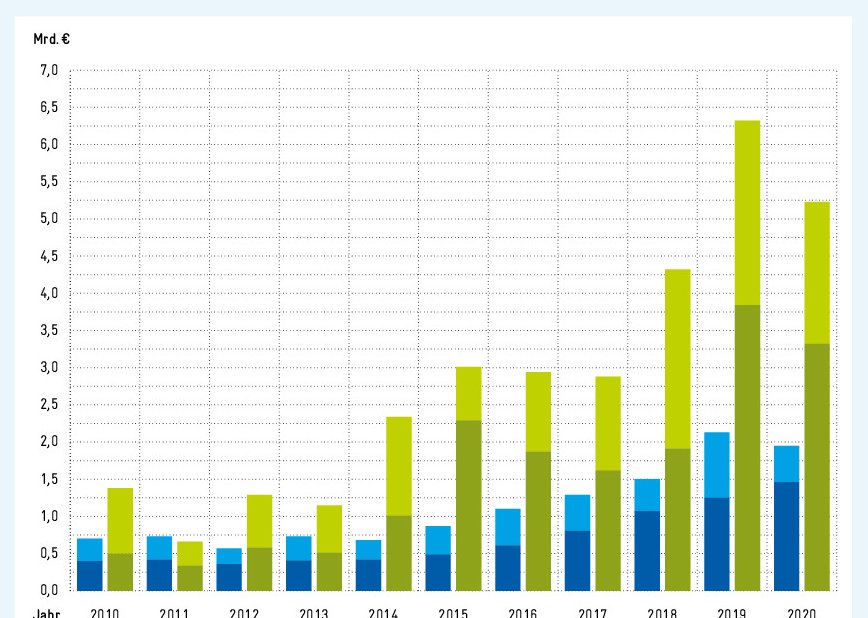Click the lime green segment of 2019 bar
The image size is (868, 618).
[x=747, y=212]
